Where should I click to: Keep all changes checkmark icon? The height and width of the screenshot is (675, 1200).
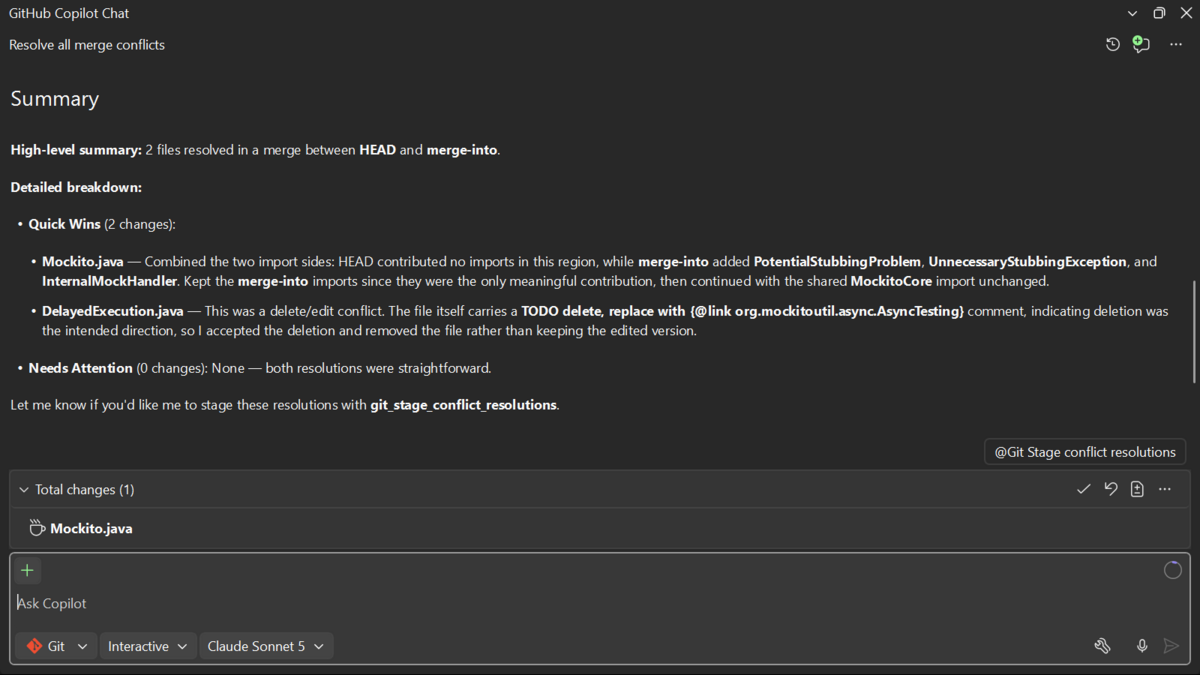[1083, 489]
